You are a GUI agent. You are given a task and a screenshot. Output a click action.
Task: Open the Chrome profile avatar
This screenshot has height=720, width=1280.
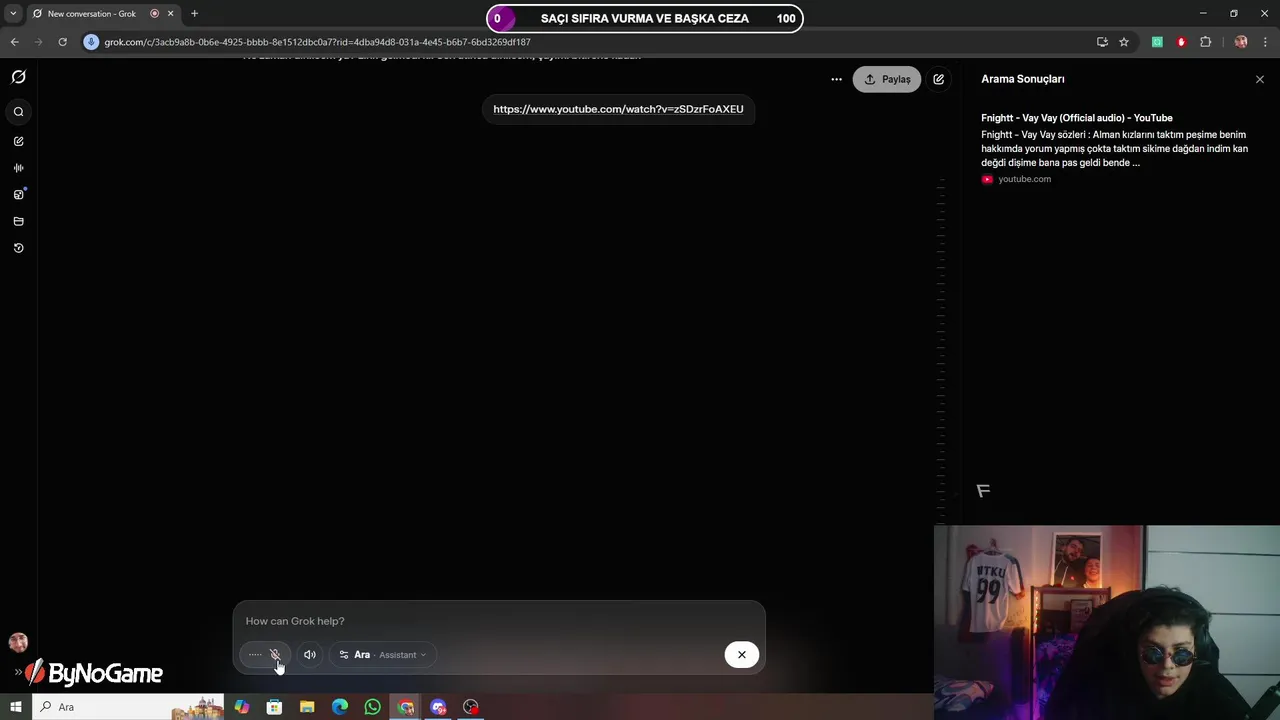[x=1241, y=42]
